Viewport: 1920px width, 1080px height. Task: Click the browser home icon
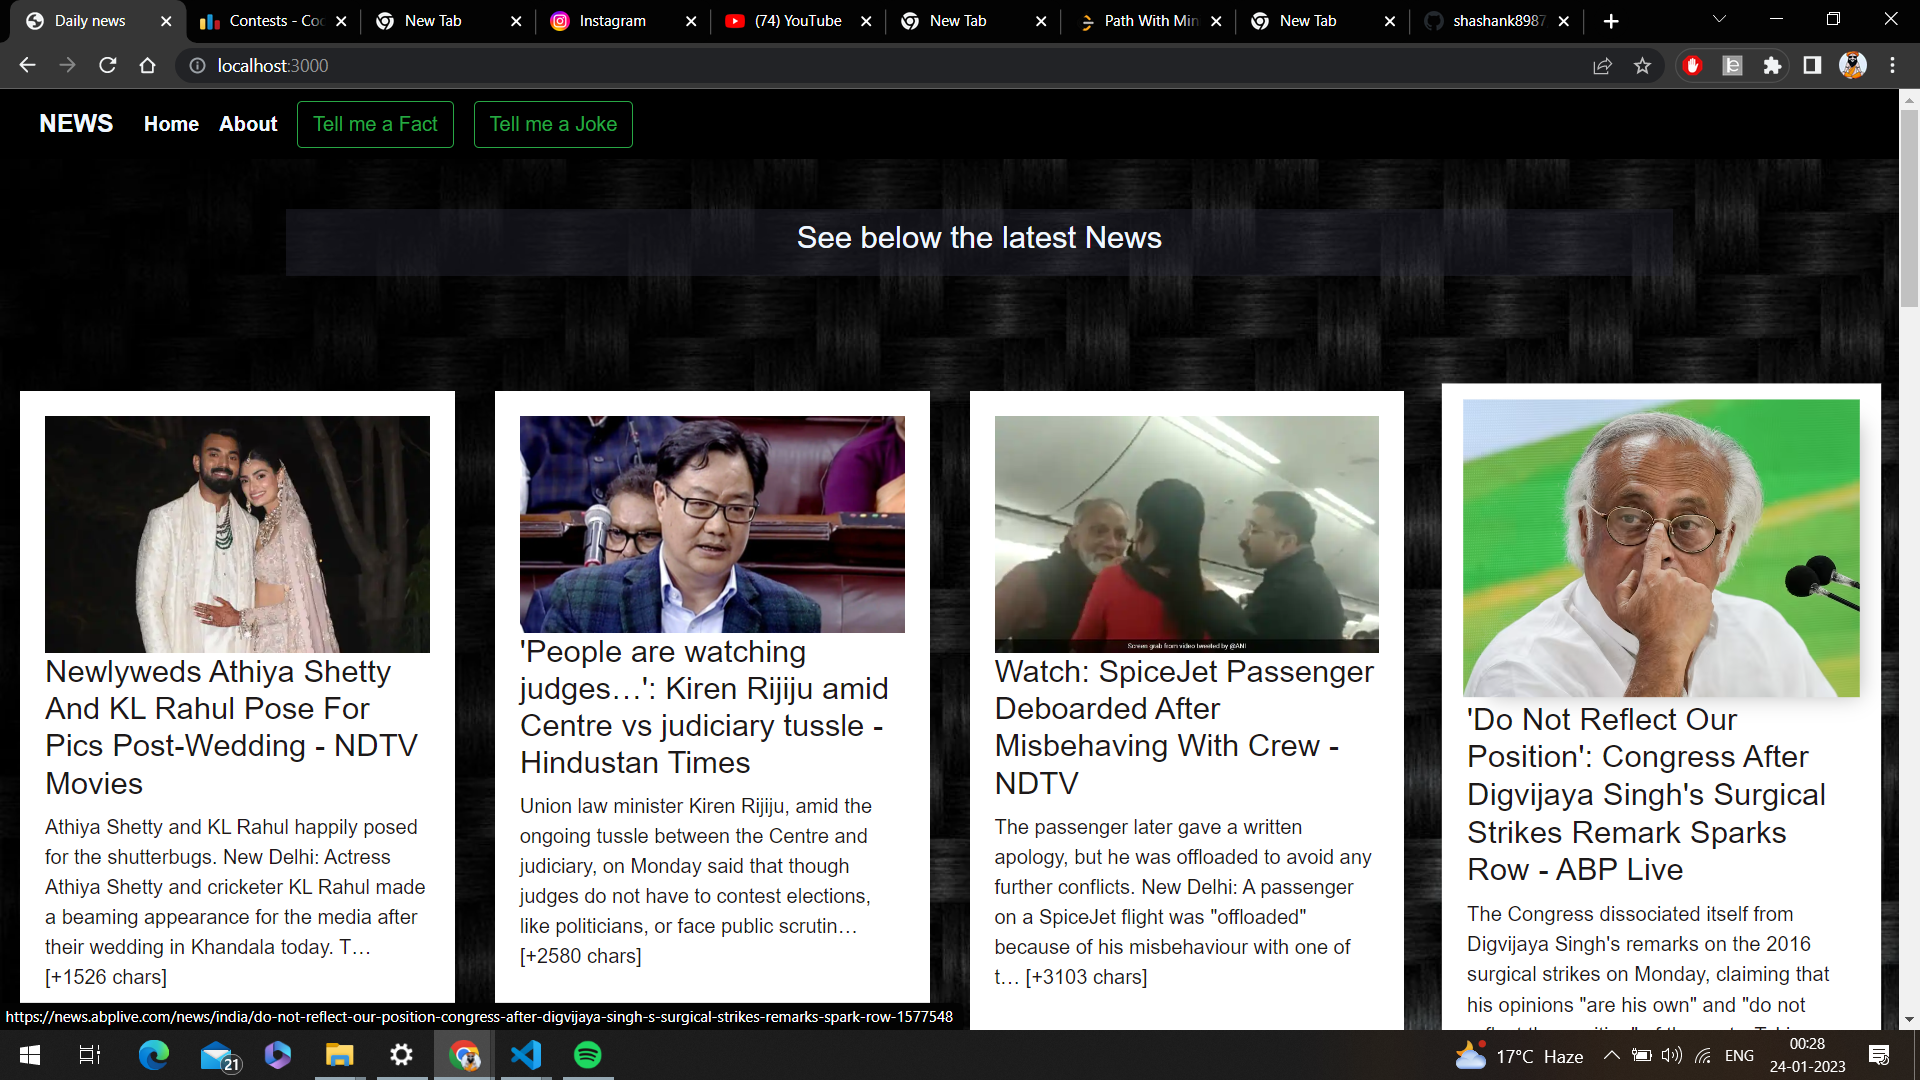coord(147,65)
